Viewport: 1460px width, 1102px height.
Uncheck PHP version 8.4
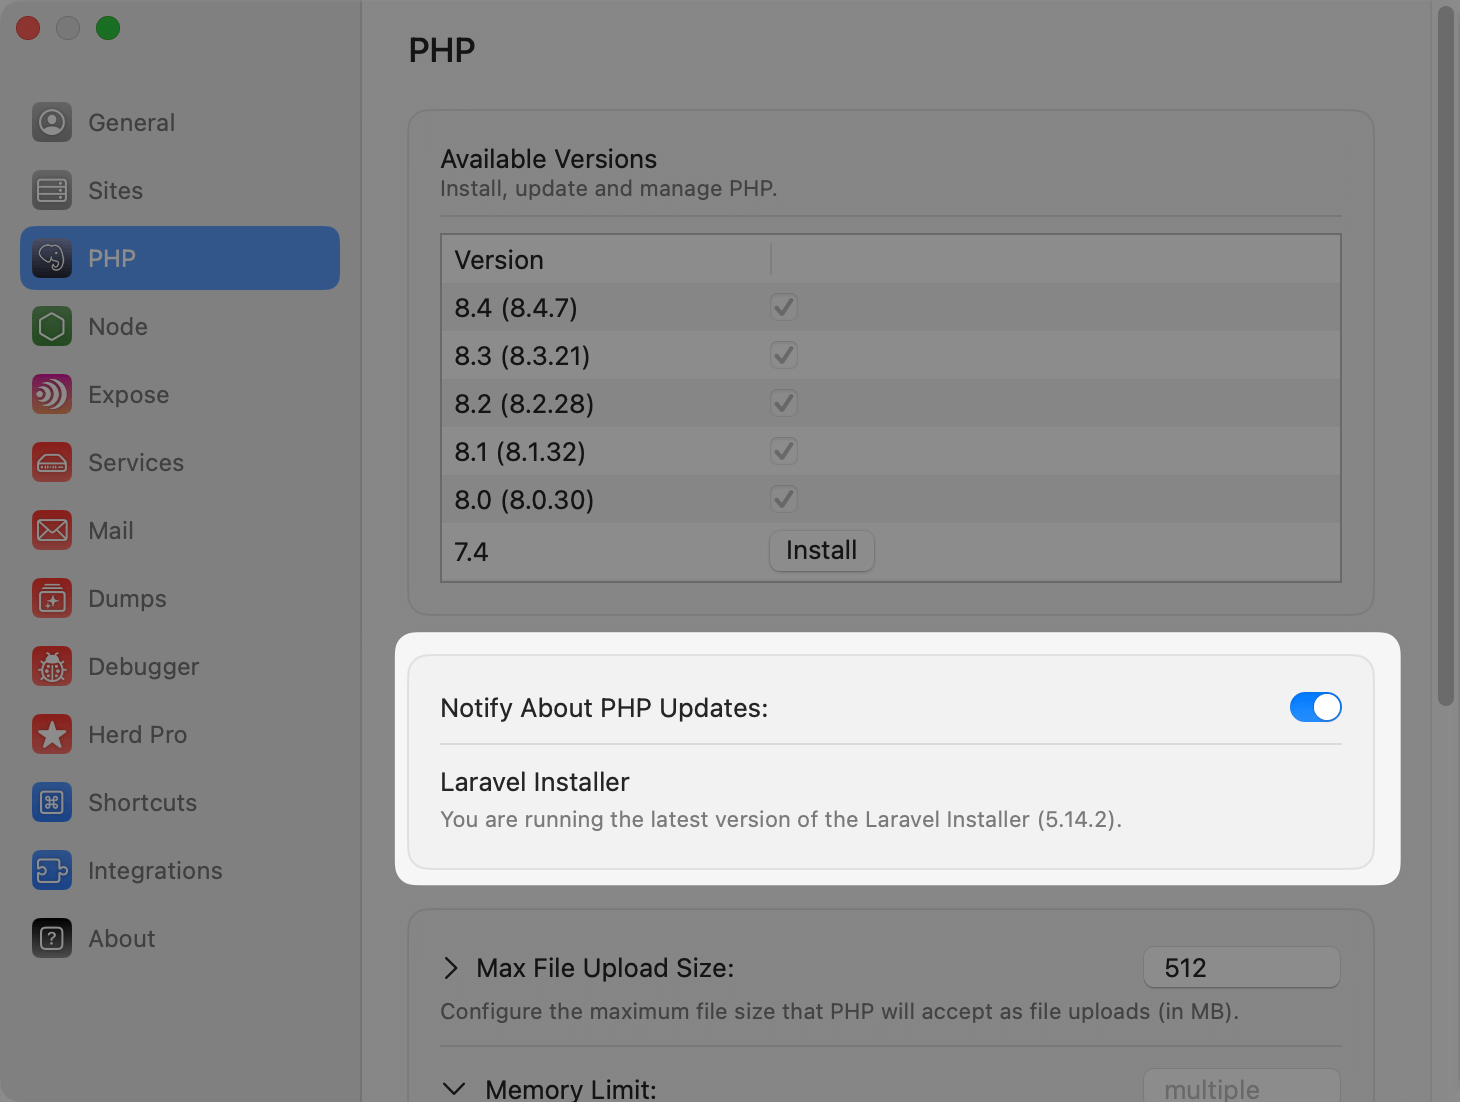tap(784, 307)
